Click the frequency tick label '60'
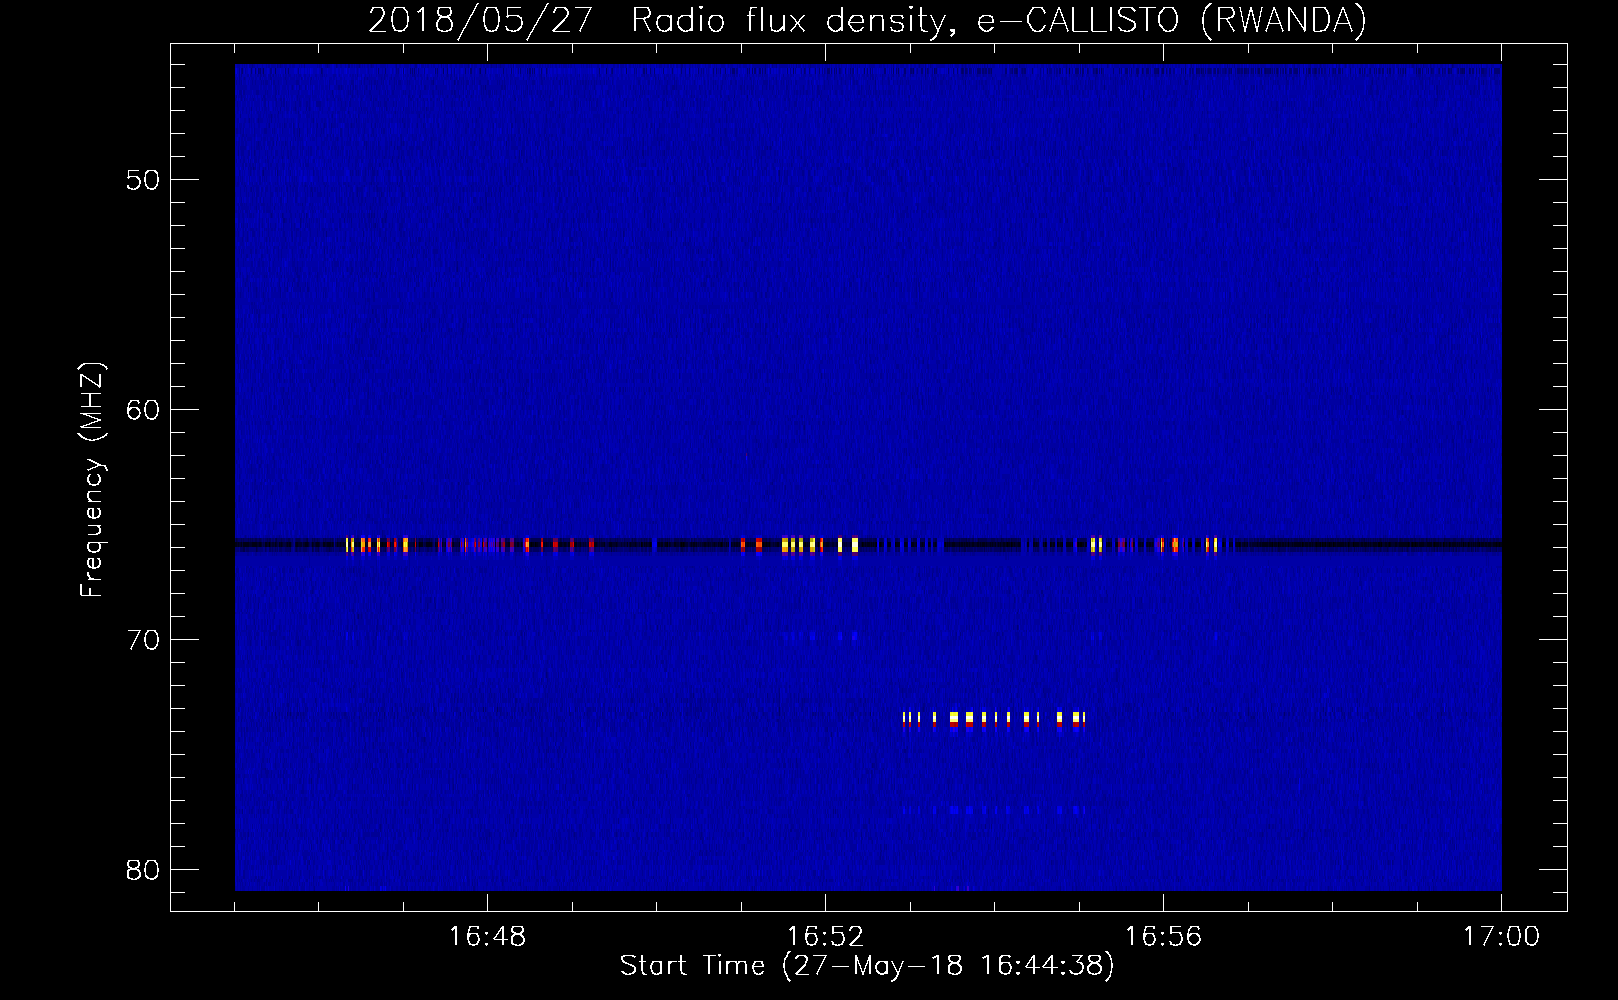 tap(142, 410)
